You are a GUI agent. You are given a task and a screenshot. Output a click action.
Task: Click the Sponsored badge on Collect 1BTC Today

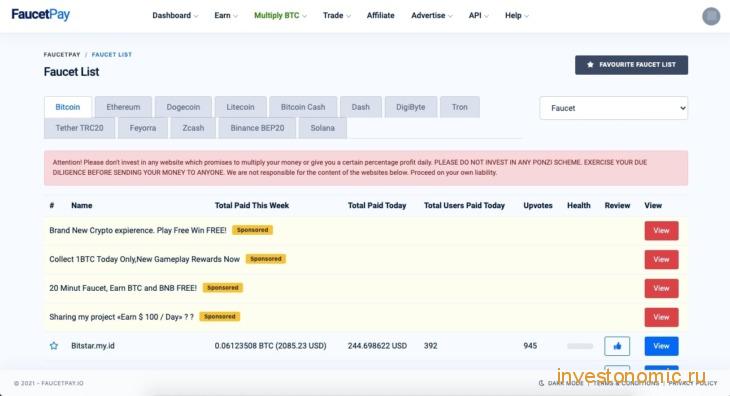pyautogui.click(x=266, y=259)
